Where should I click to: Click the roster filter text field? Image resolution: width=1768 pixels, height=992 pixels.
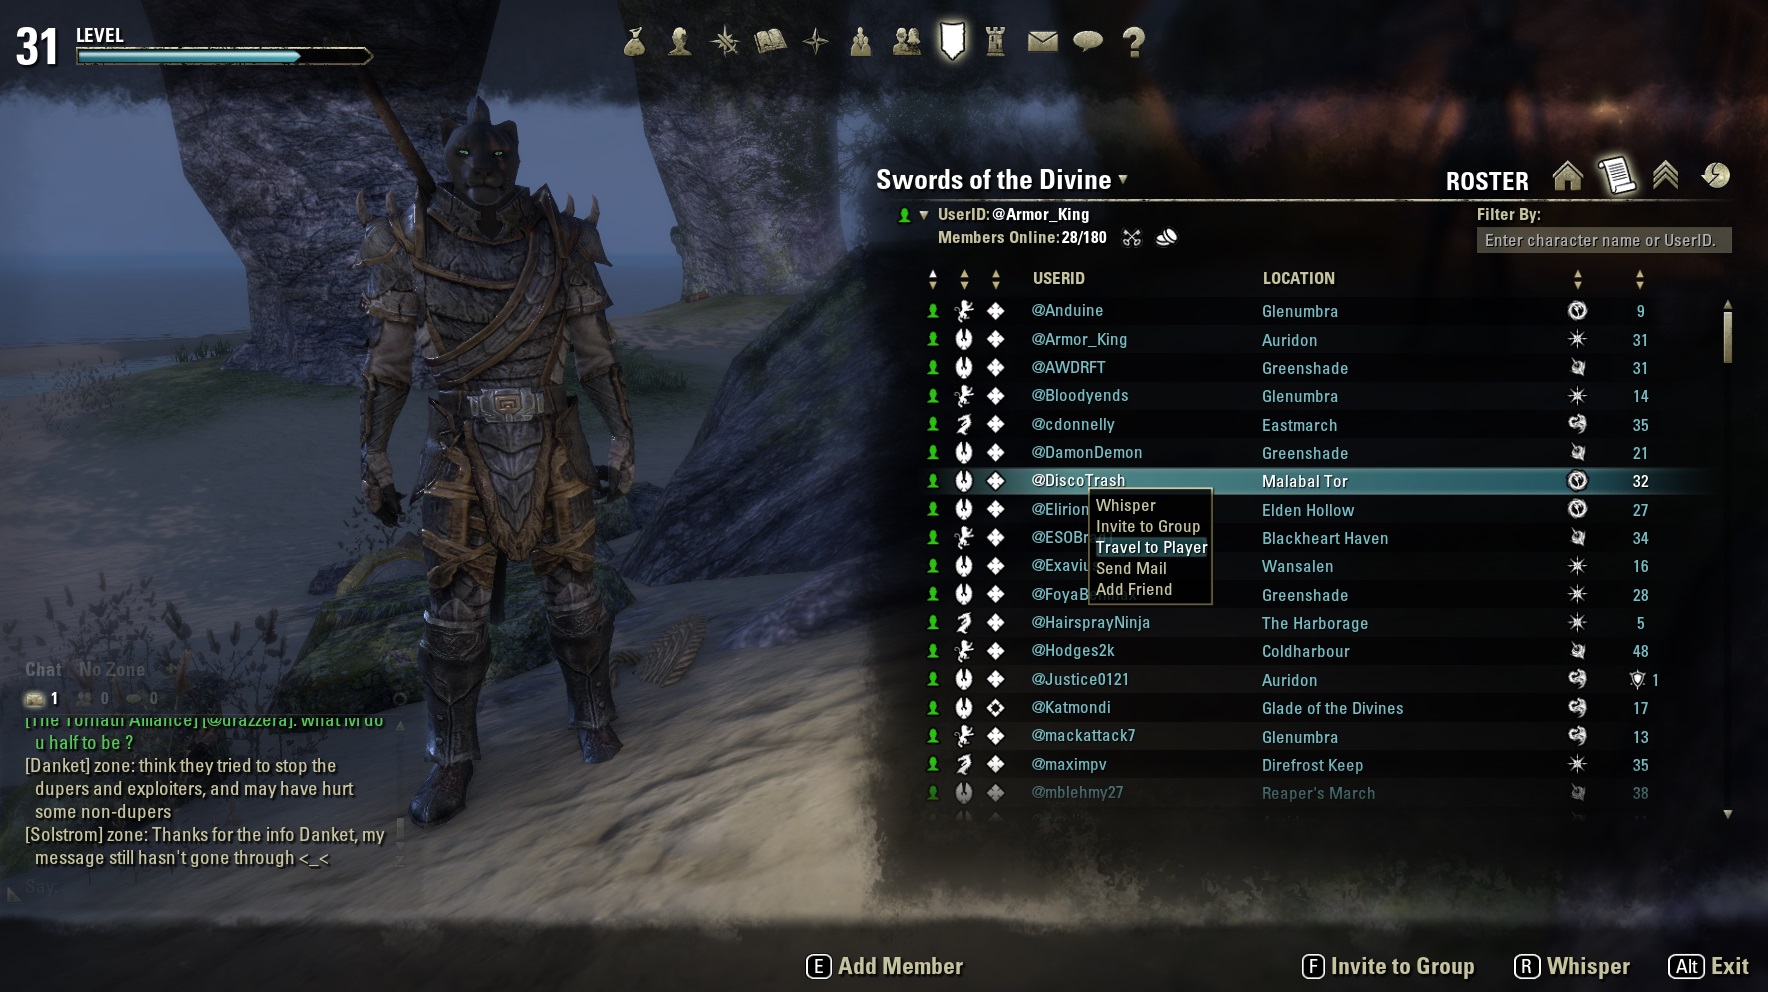1603,241
